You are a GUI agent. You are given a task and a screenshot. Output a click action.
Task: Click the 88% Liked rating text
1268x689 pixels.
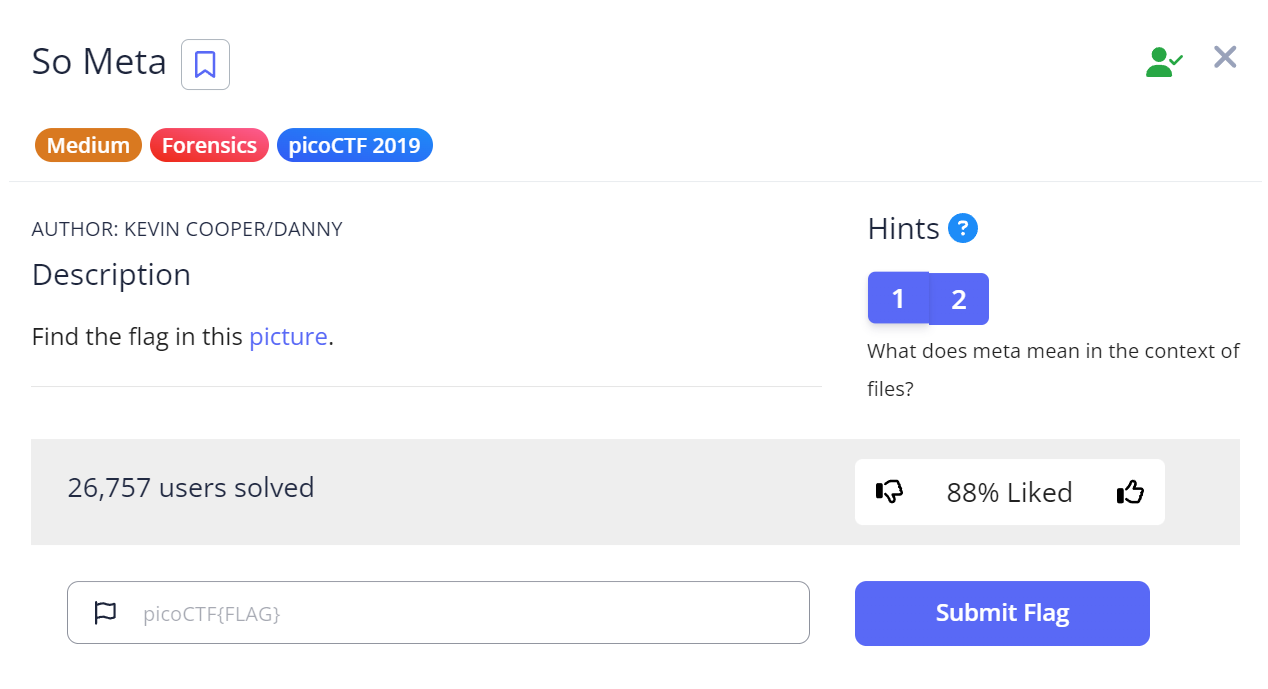1009,492
